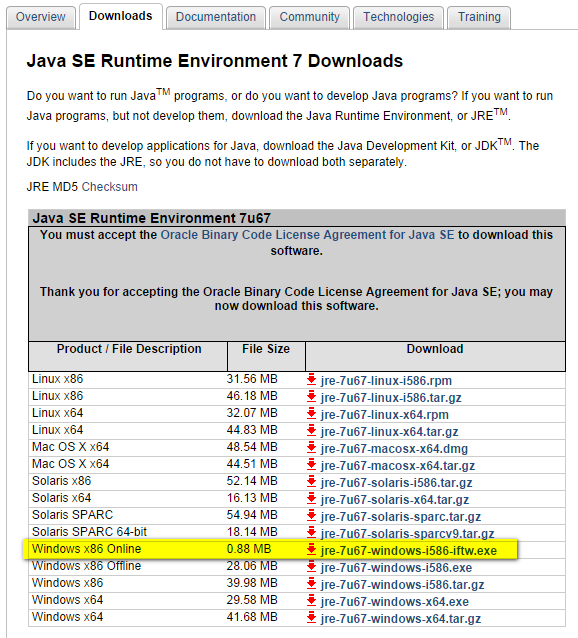578x638 pixels.
Task: Download jre-7u67-solaris-sparcv9.tar.gz file link
Action: tap(407, 533)
